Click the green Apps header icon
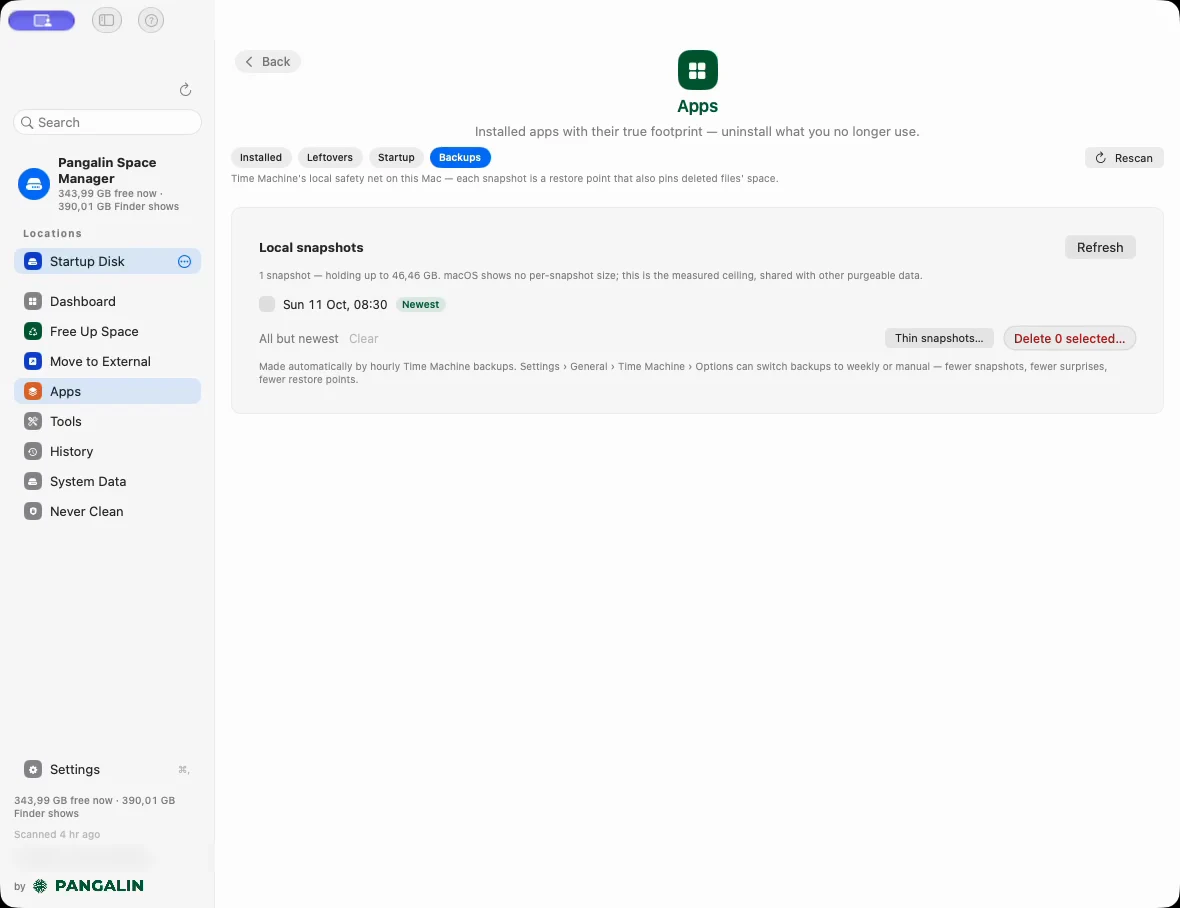This screenshot has width=1180, height=908. click(x=698, y=70)
